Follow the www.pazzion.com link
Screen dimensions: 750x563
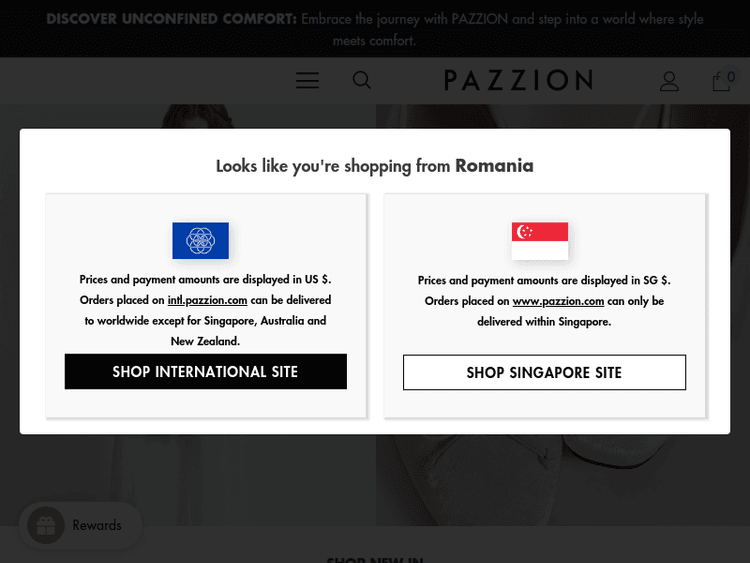tap(558, 301)
